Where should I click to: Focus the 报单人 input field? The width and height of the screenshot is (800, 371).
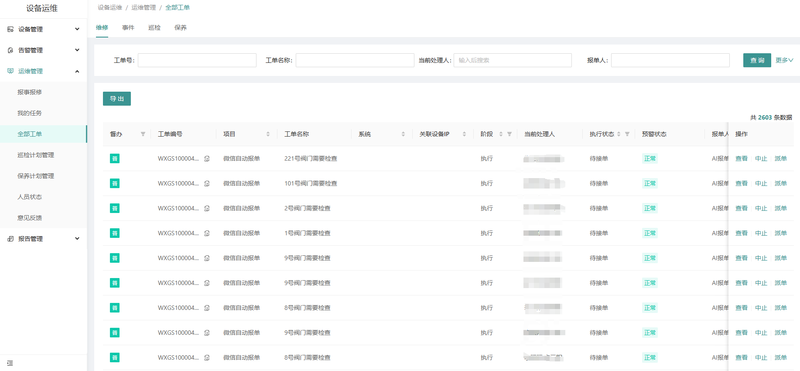tap(670, 60)
